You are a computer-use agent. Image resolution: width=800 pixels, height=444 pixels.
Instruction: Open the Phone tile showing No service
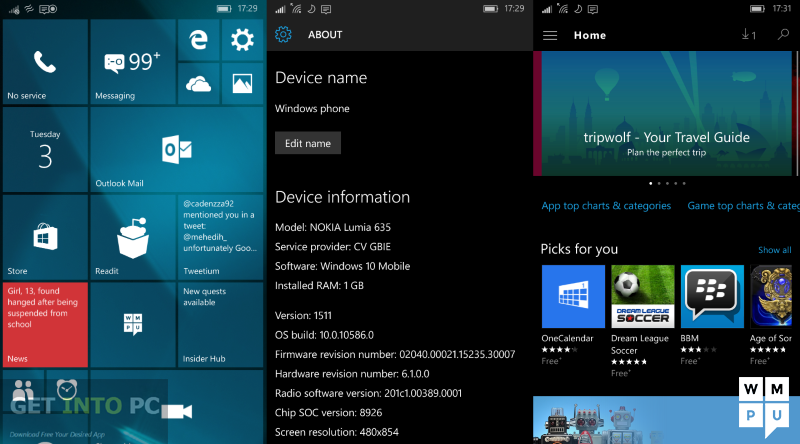click(x=45, y=62)
